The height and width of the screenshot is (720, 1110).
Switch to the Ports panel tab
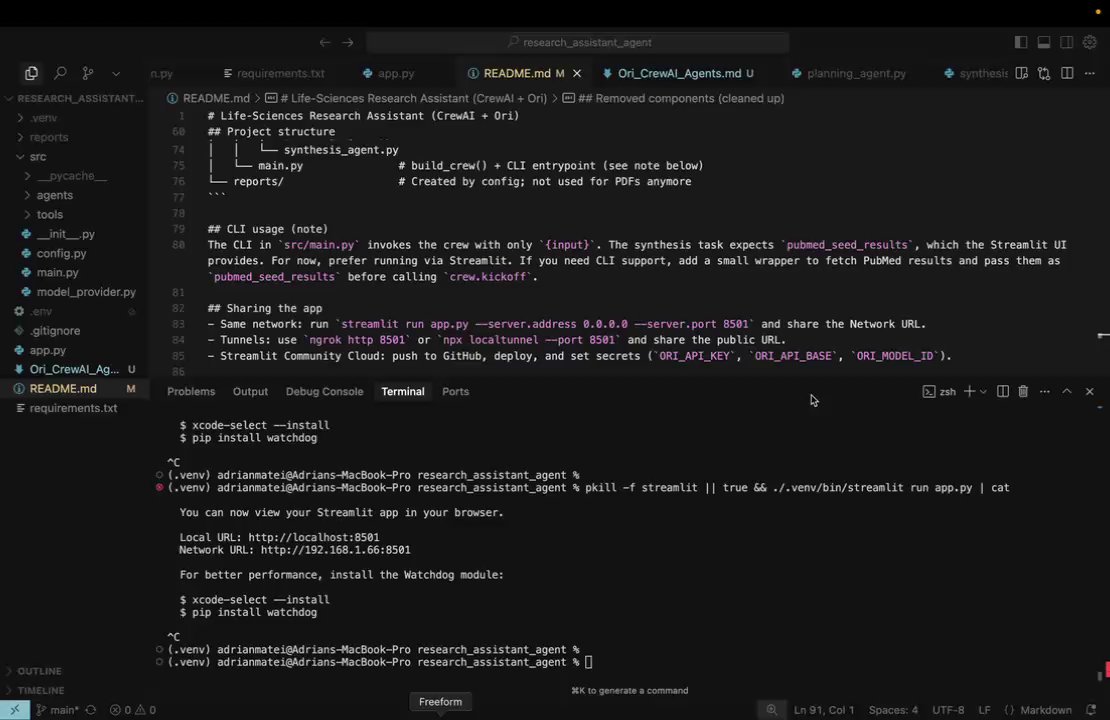click(455, 392)
